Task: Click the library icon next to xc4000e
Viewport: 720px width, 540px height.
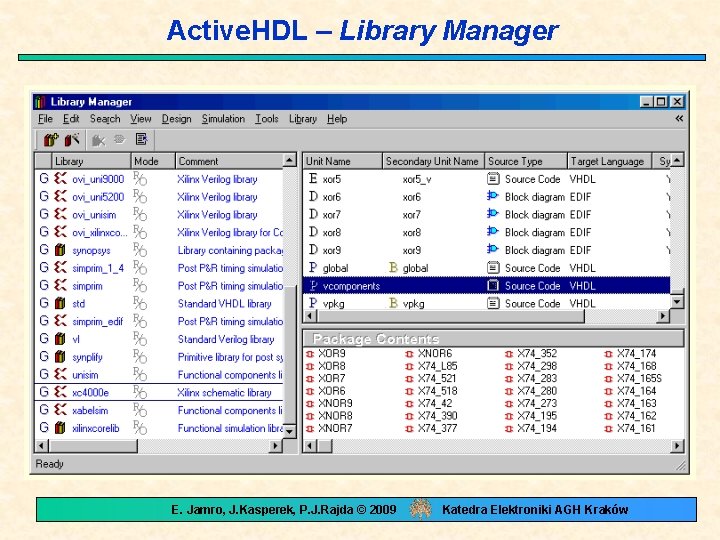Action: pos(60,392)
